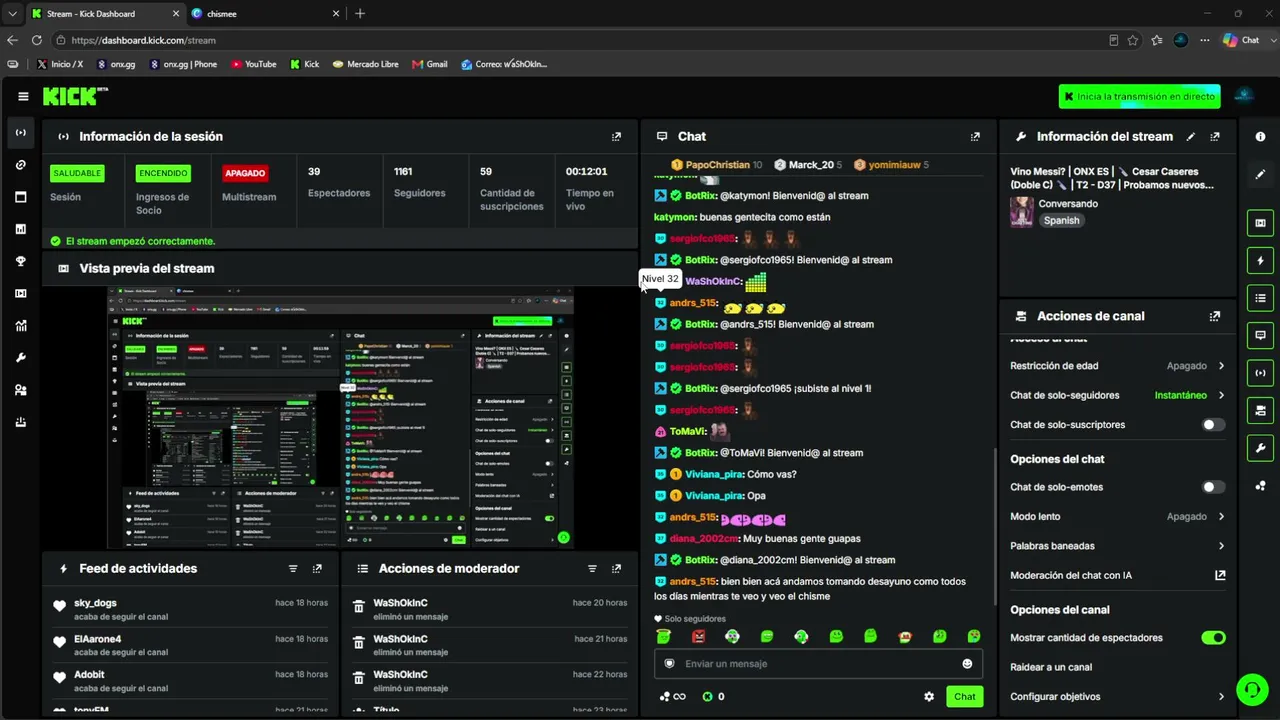Image resolution: width=1280 pixels, height=720 pixels.
Task: Bookmark this page with the star icon
Action: pyautogui.click(x=1133, y=40)
